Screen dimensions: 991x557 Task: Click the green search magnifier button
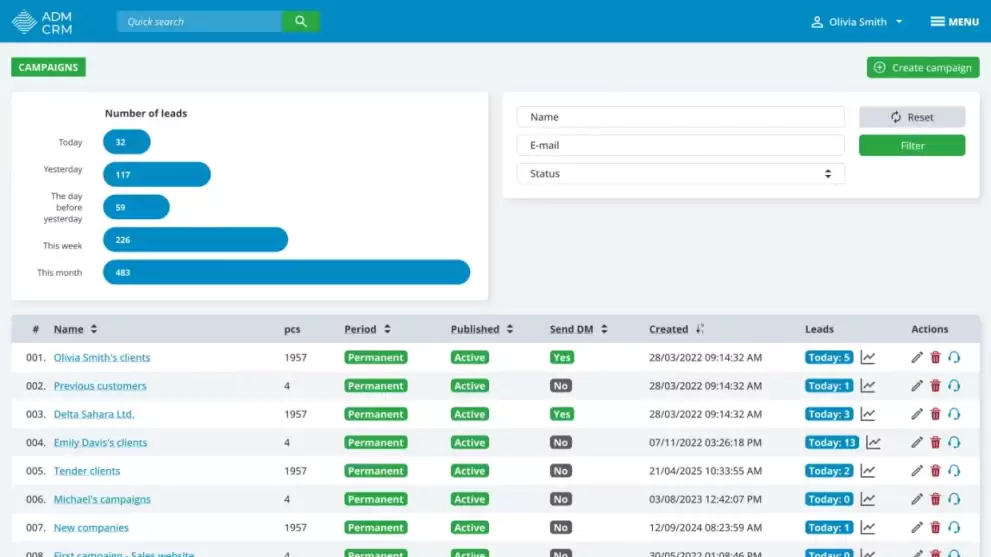click(x=300, y=21)
